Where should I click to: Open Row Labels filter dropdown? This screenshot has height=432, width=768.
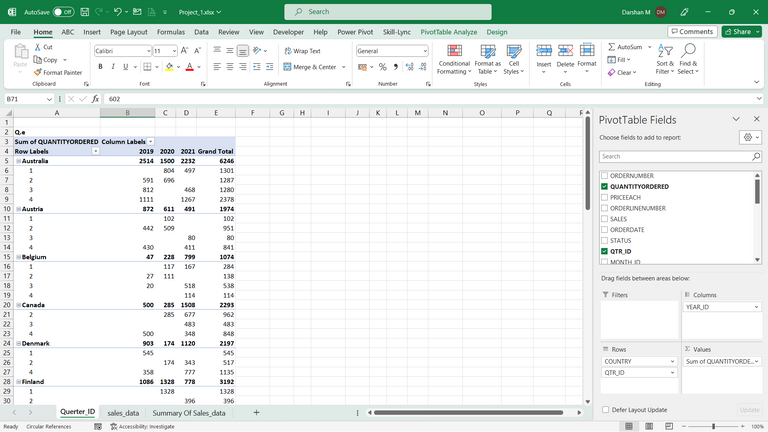coord(96,151)
